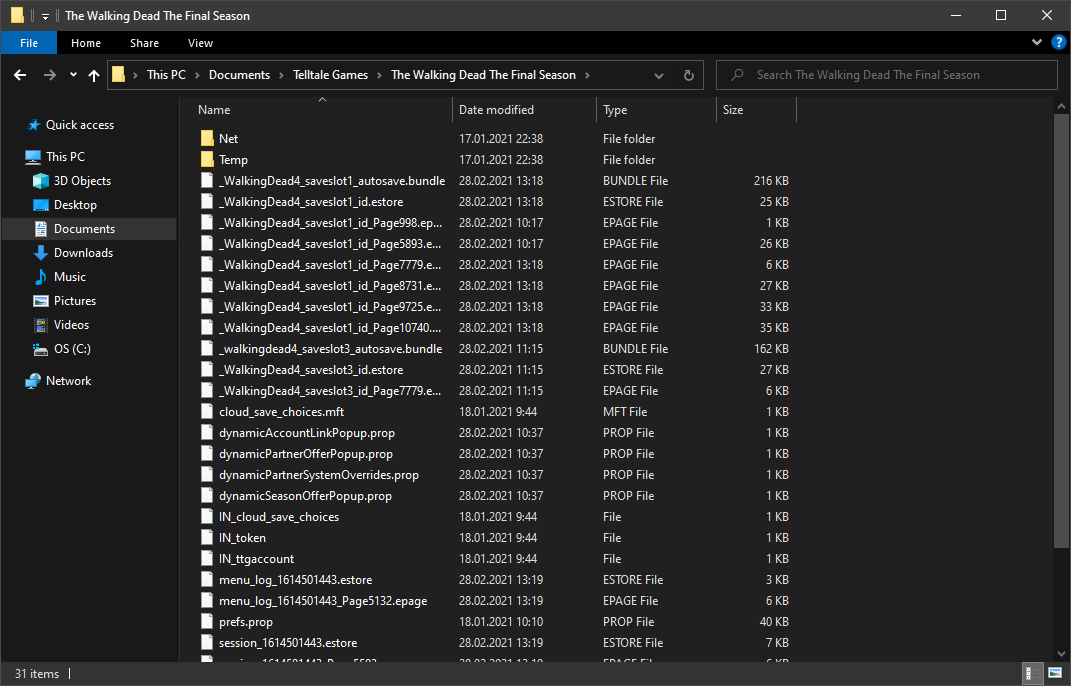This screenshot has width=1071, height=686.
Task: Switch to large icons view
Action: click(1055, 673)
